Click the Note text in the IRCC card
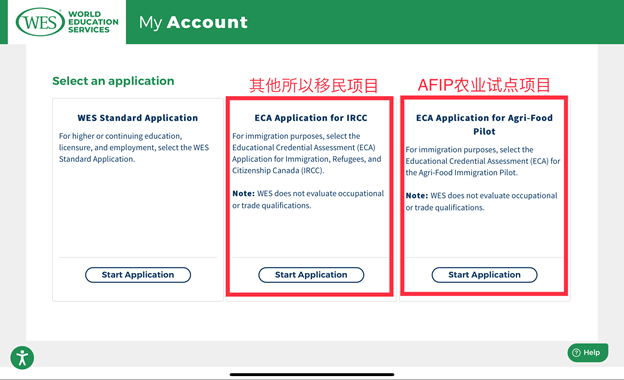The width and height of the screenshot is (624, 380). tap(308, 200)
